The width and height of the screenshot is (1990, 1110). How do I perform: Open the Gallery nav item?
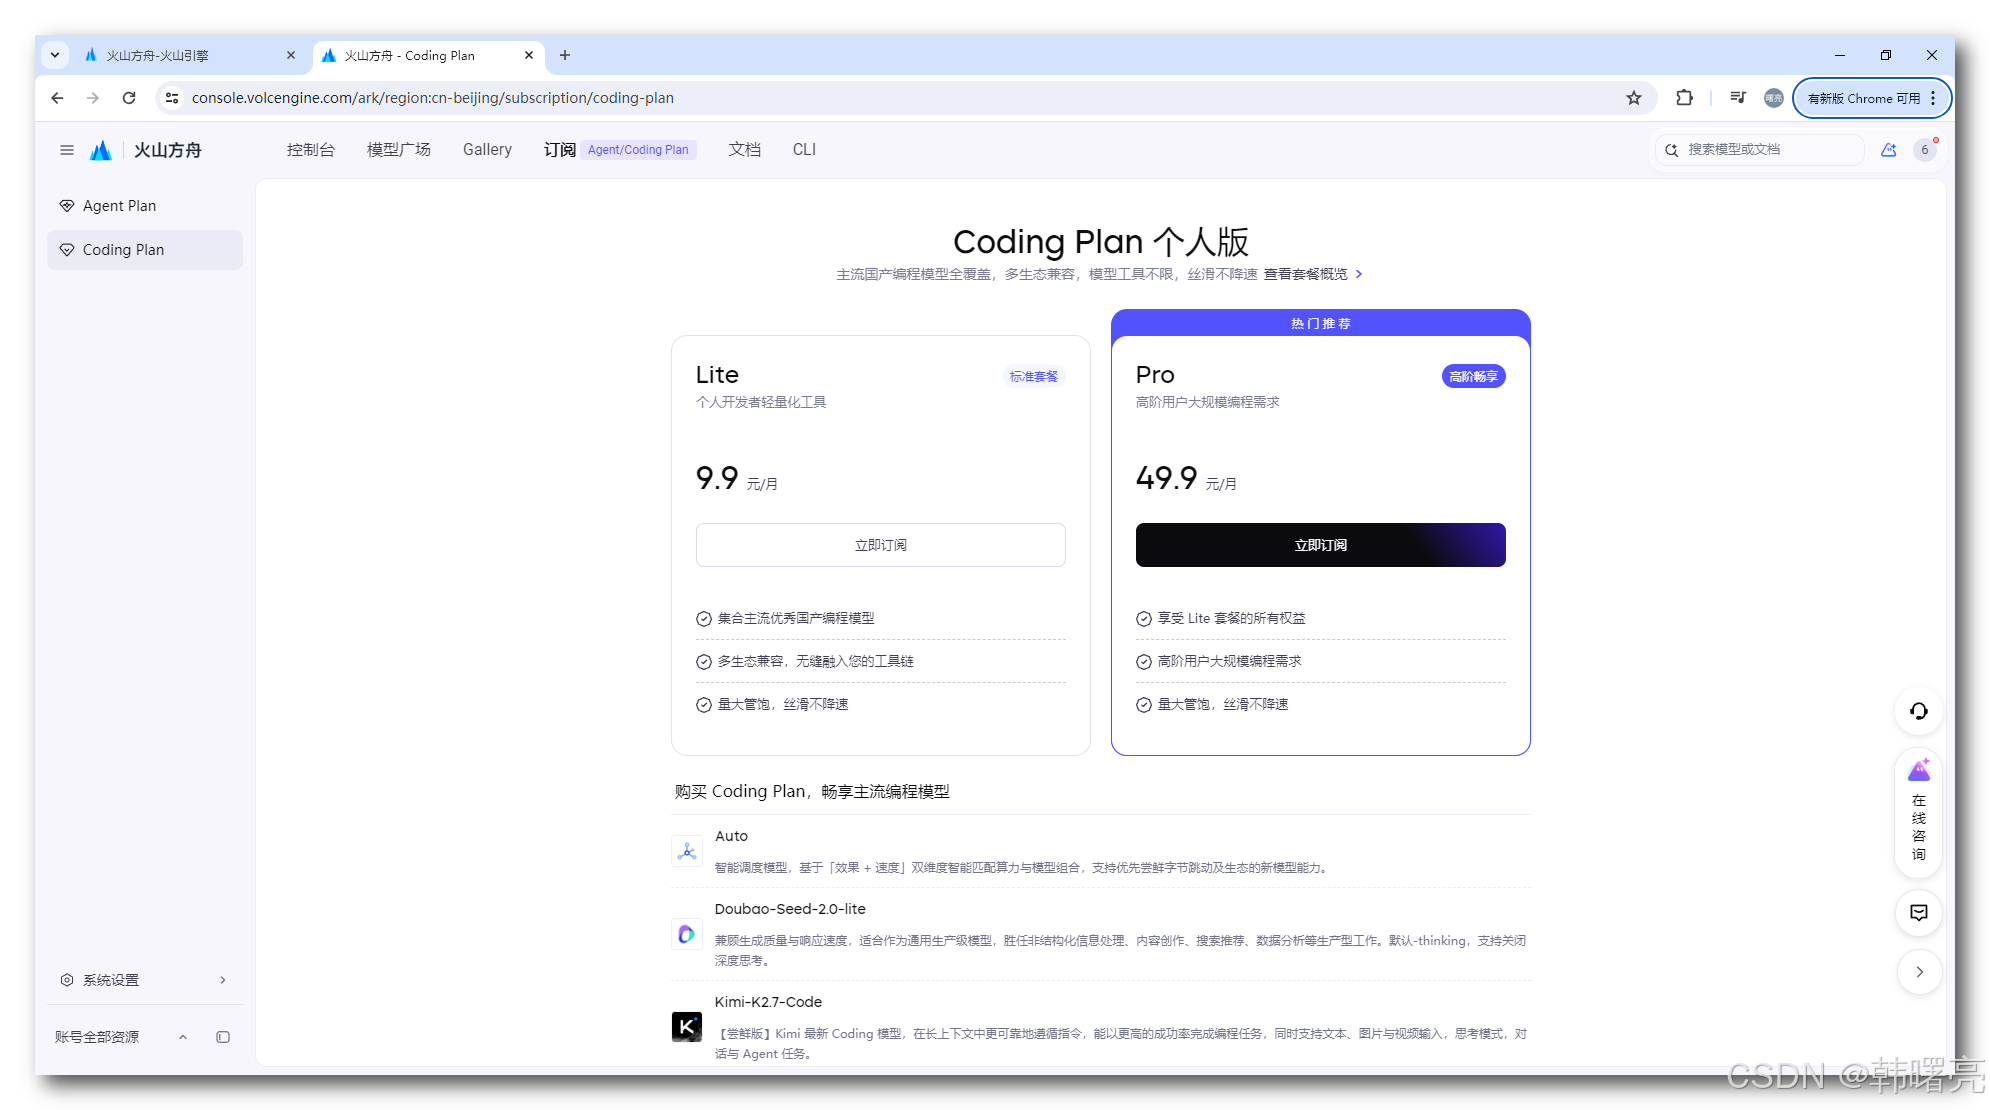pyautogui.click(x=487, y=150)
